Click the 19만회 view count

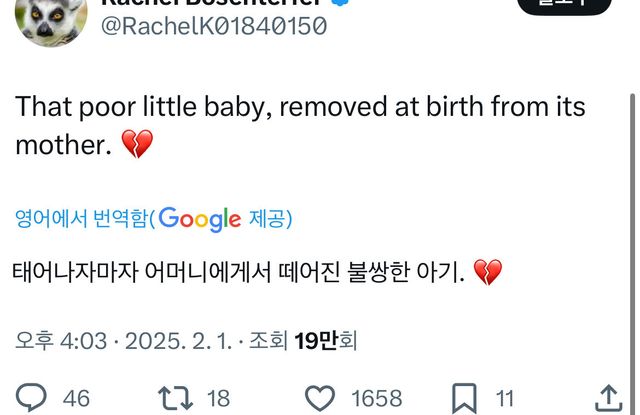pos(326,341)
